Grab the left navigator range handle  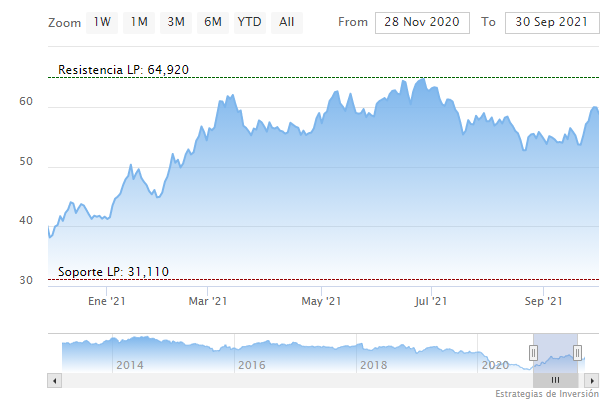[x=533, y=352]
